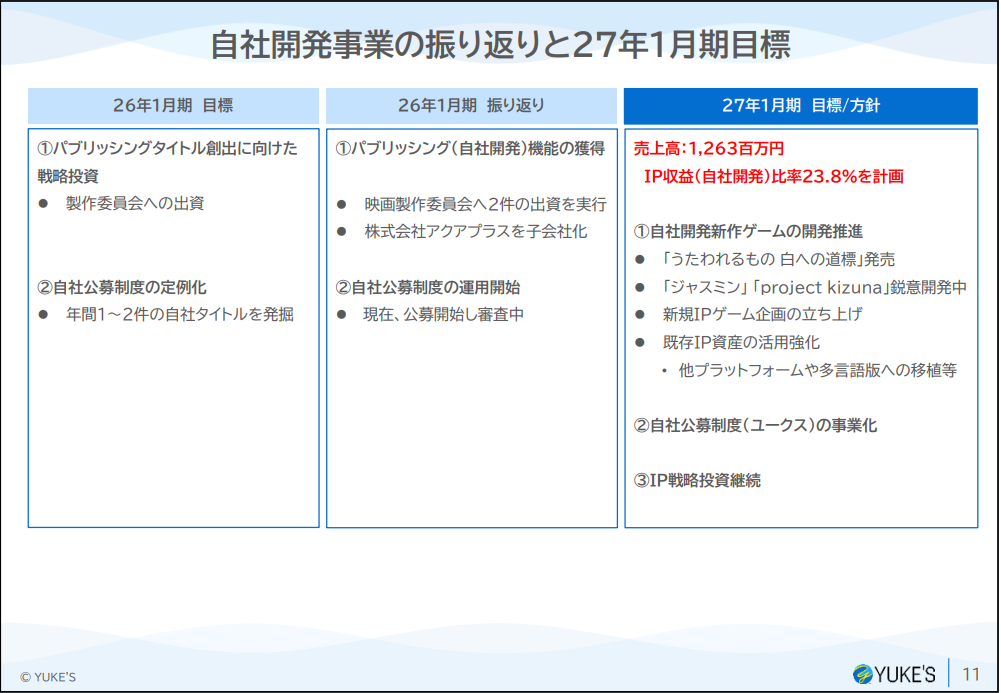Select the 26年1月期 振り返り column header
The height and width of the screenshot is (693, 1001).
471,105
